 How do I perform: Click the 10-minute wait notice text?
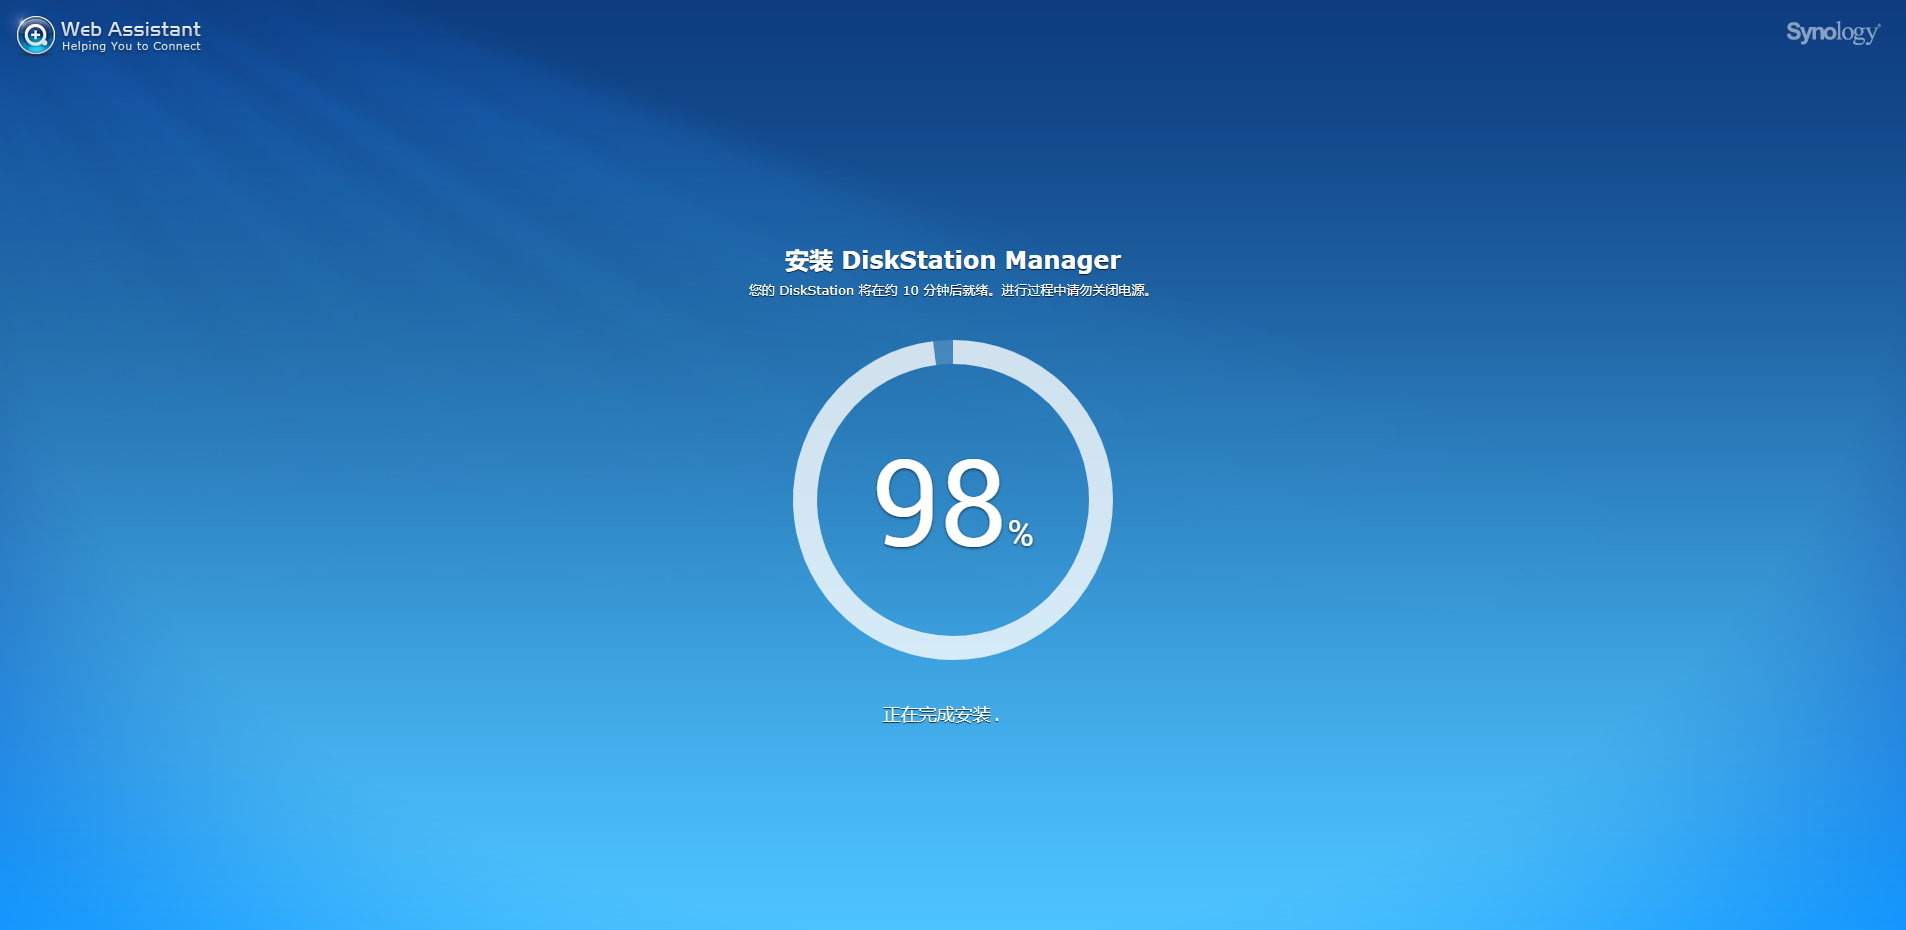coord(950,290)
